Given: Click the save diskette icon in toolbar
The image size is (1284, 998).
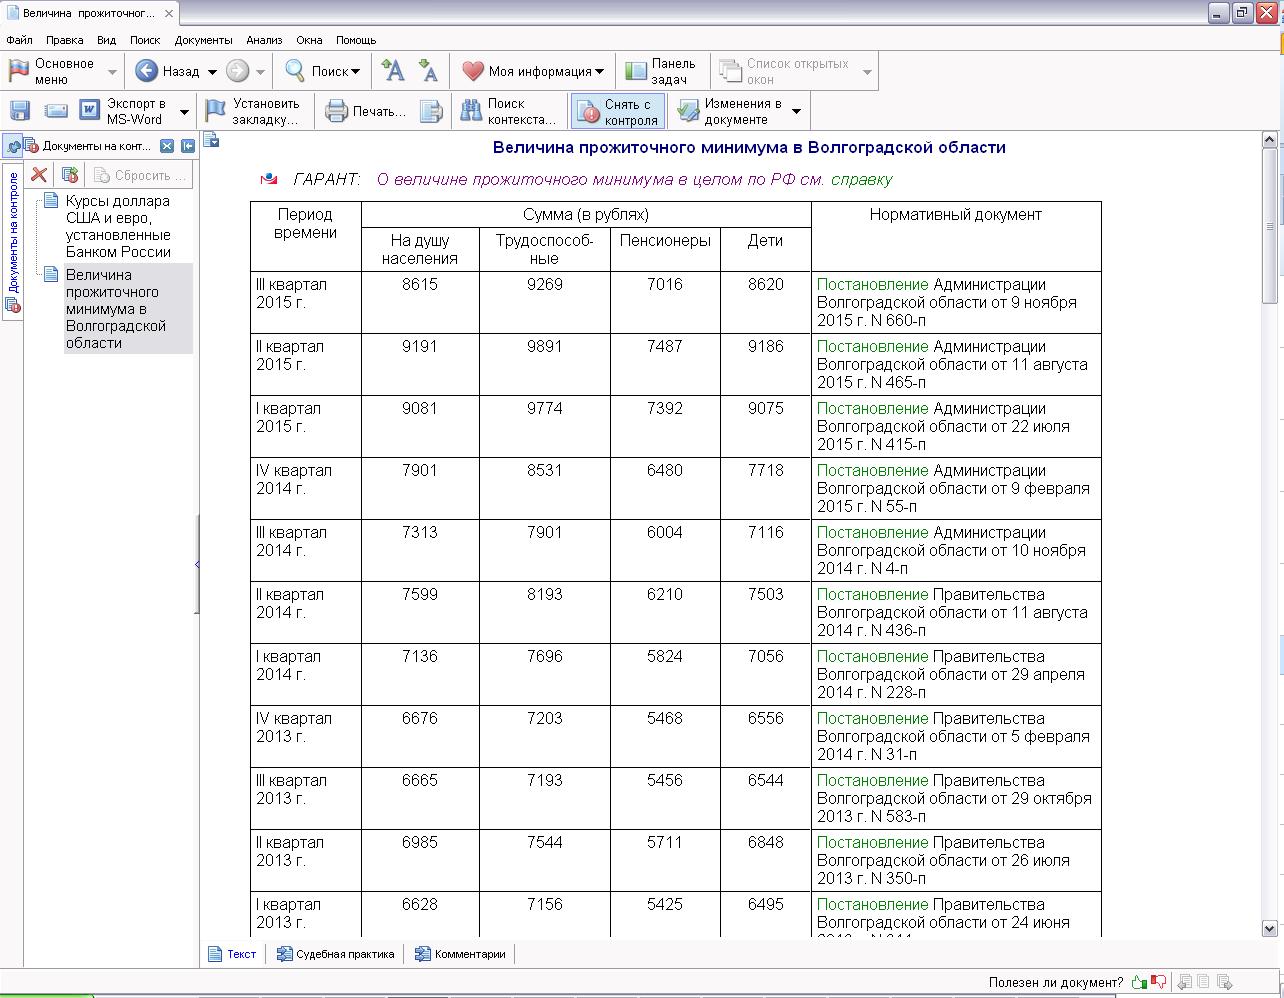Looking at the screenshot, I should tap(20, 111).
